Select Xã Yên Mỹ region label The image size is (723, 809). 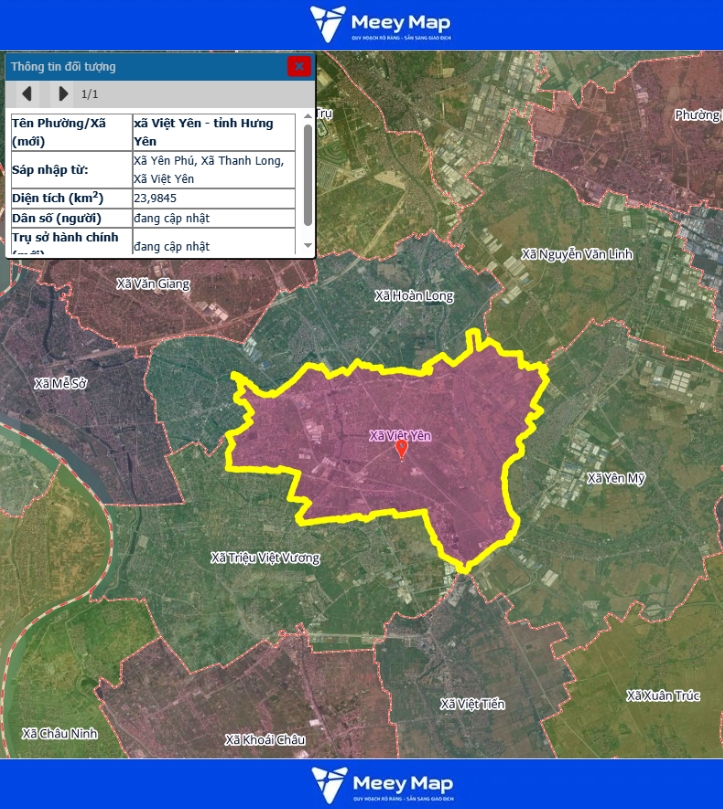(616, 478)
